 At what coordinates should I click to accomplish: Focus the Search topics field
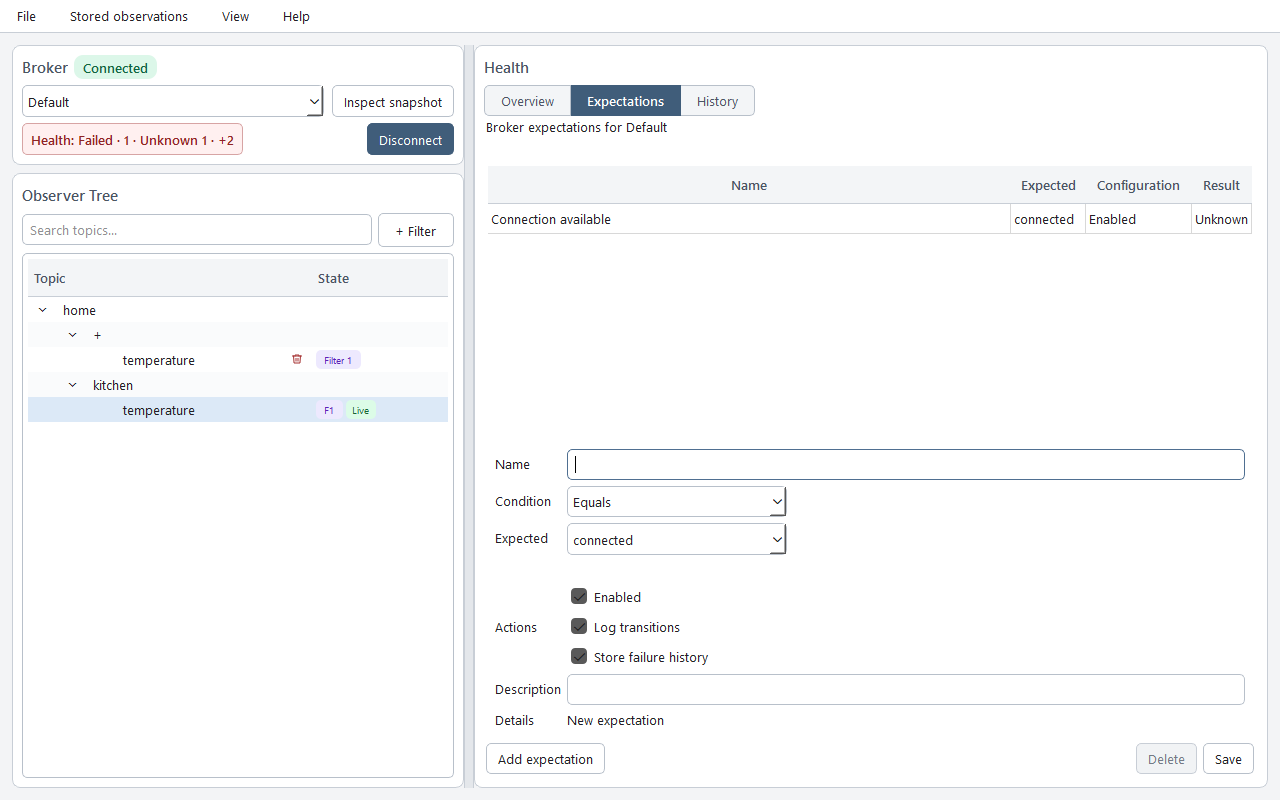pyautogui.click(x=197, y=229)
